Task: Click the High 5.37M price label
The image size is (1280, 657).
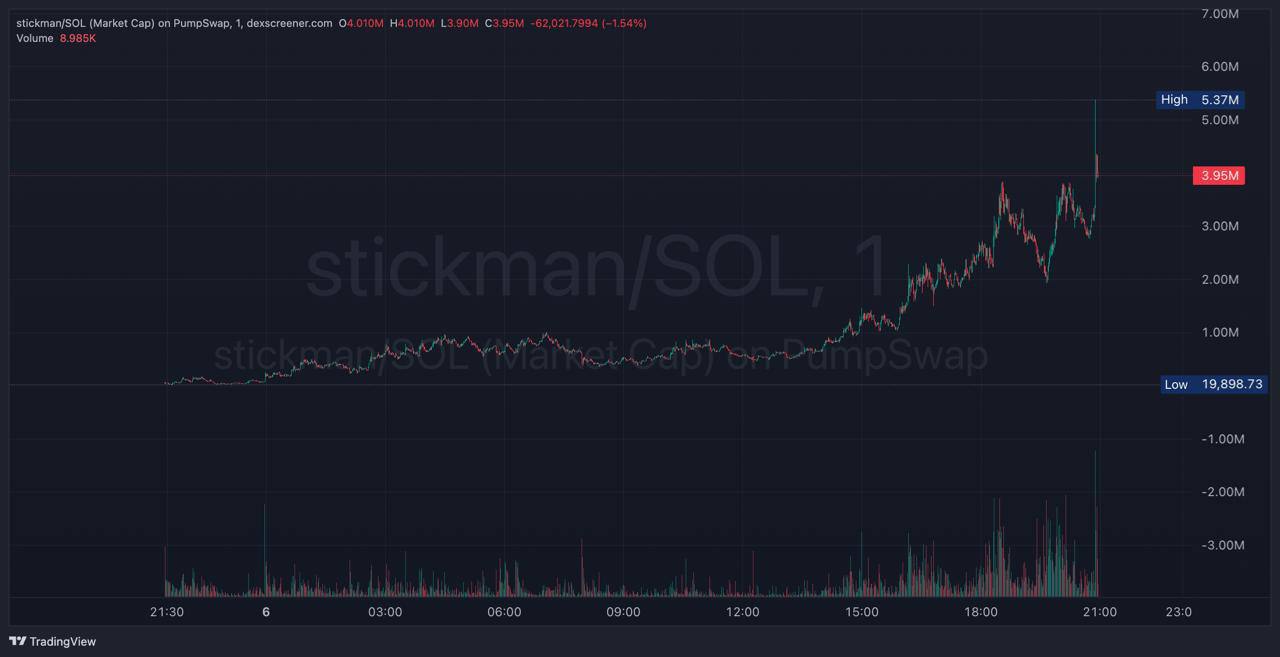Action: (x=1200, y=100)
